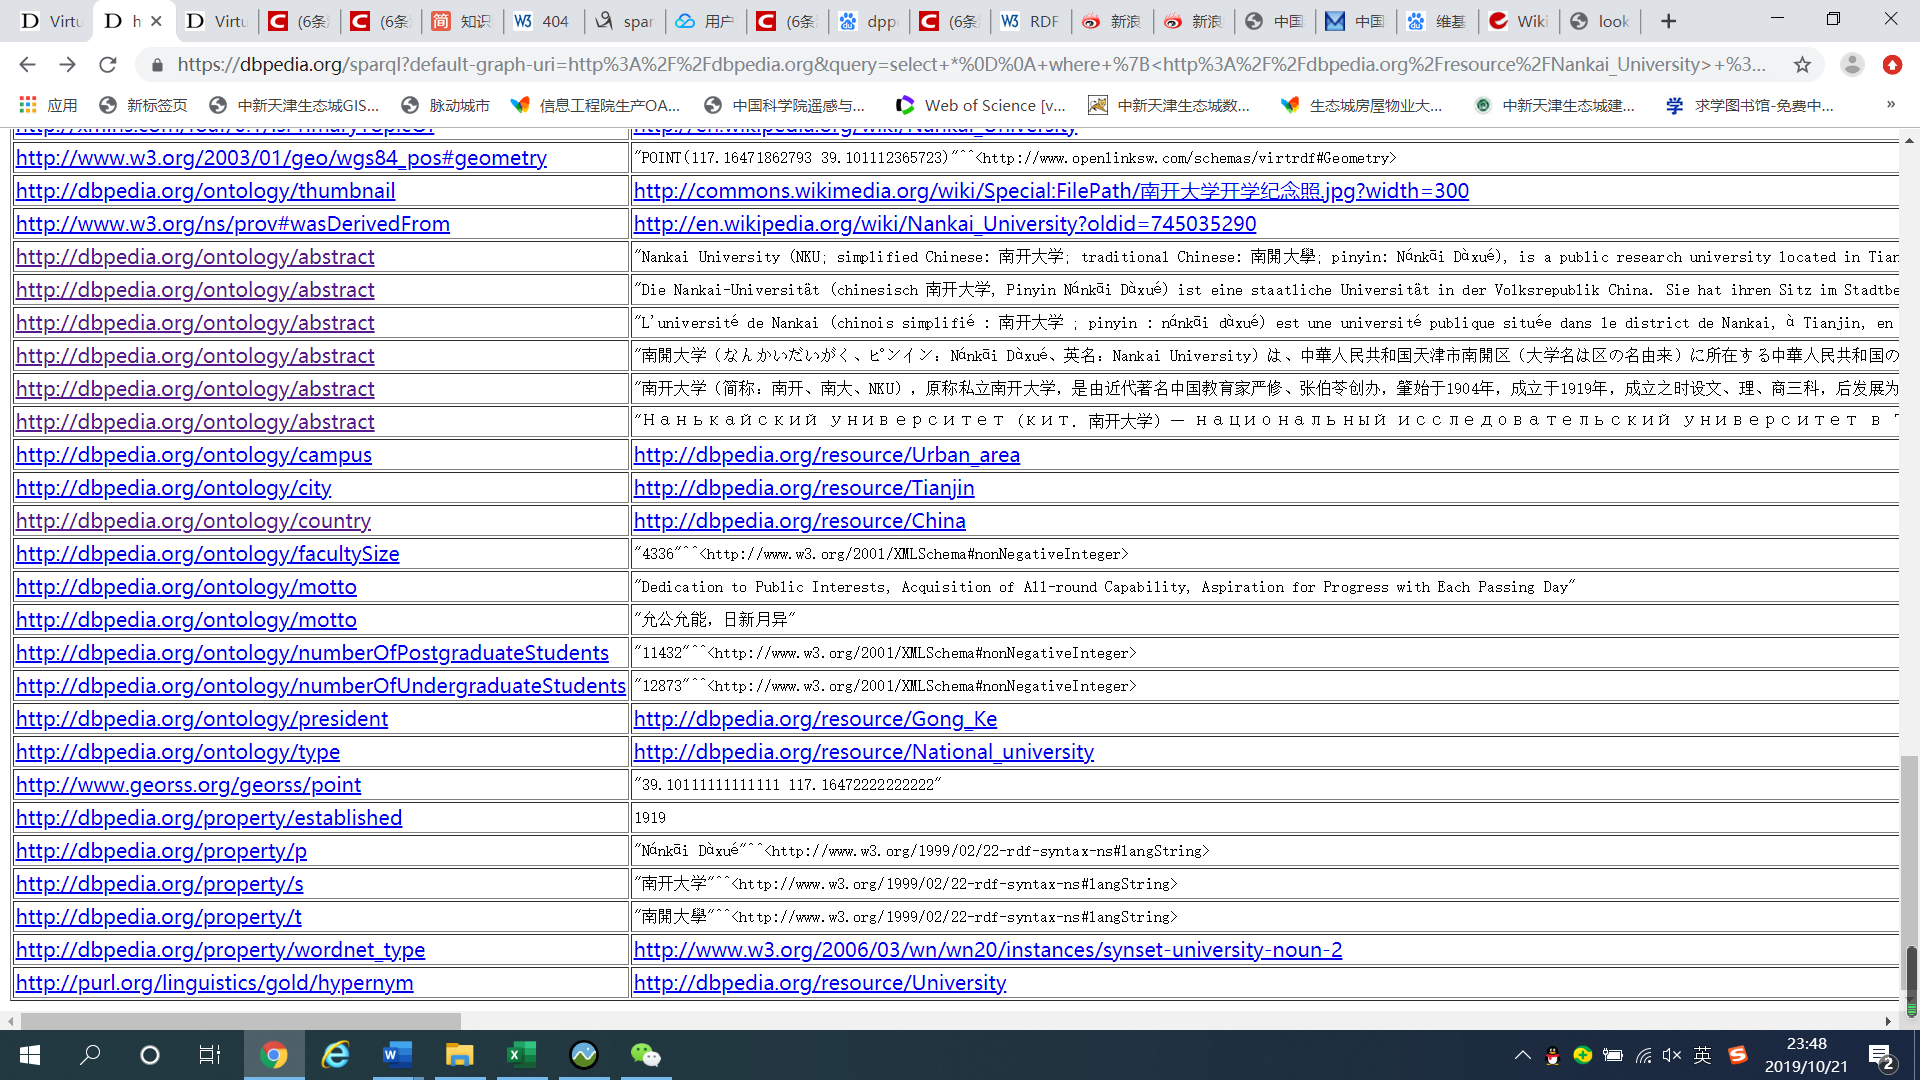Open File Explorer from the taskbar
Screen dimensions: 1920x1080
(460, 1055)
